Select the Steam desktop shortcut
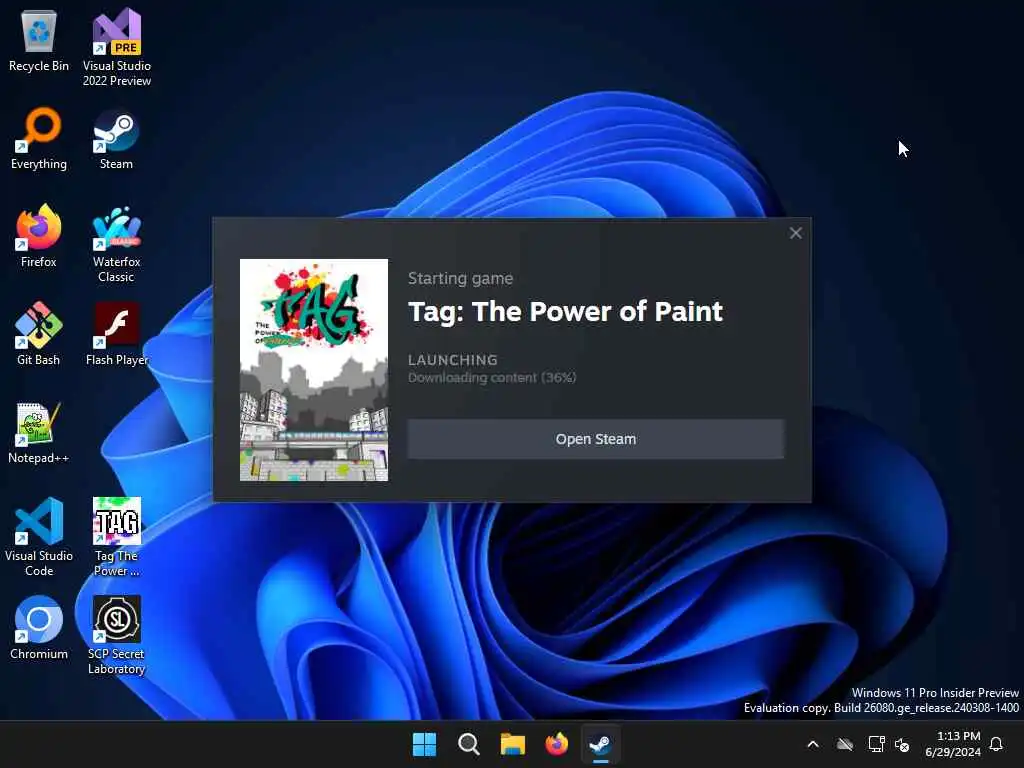Screen dimensions: 1024x768 tap(116, 138)
